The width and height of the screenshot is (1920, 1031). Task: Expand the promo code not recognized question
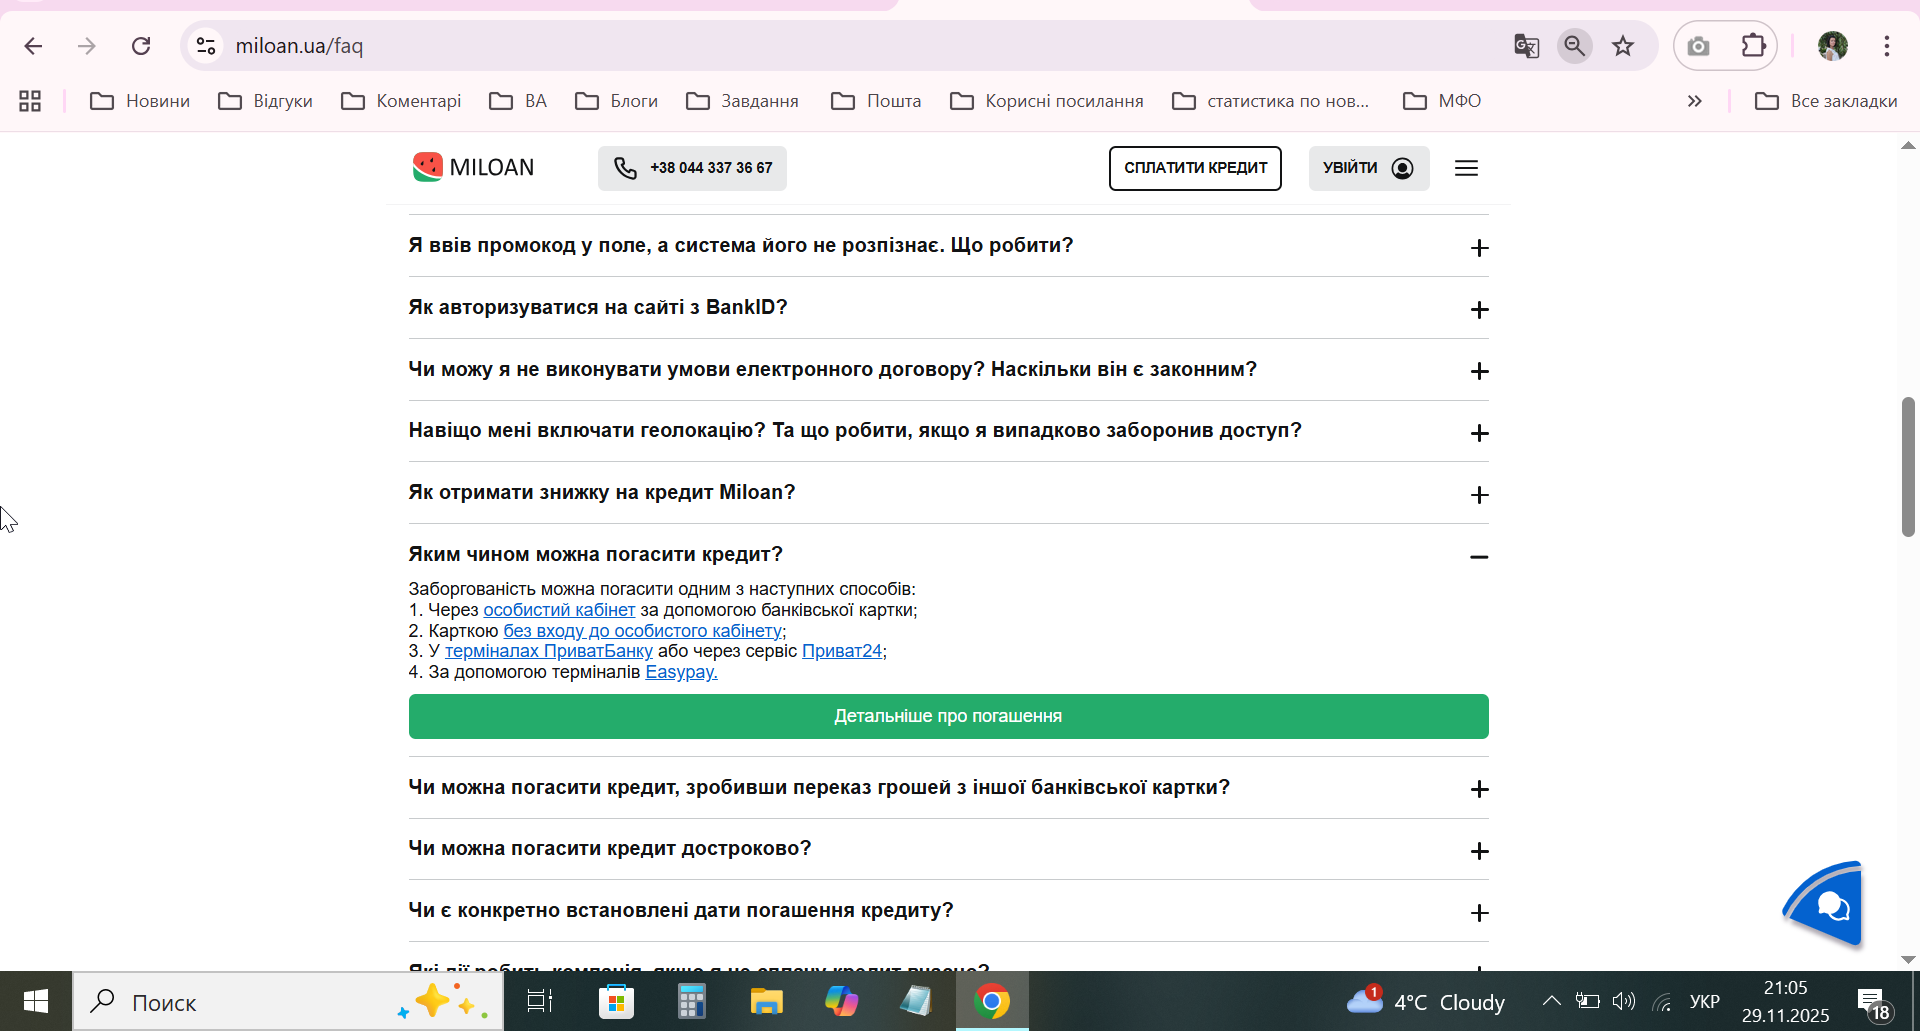point(948,246)
